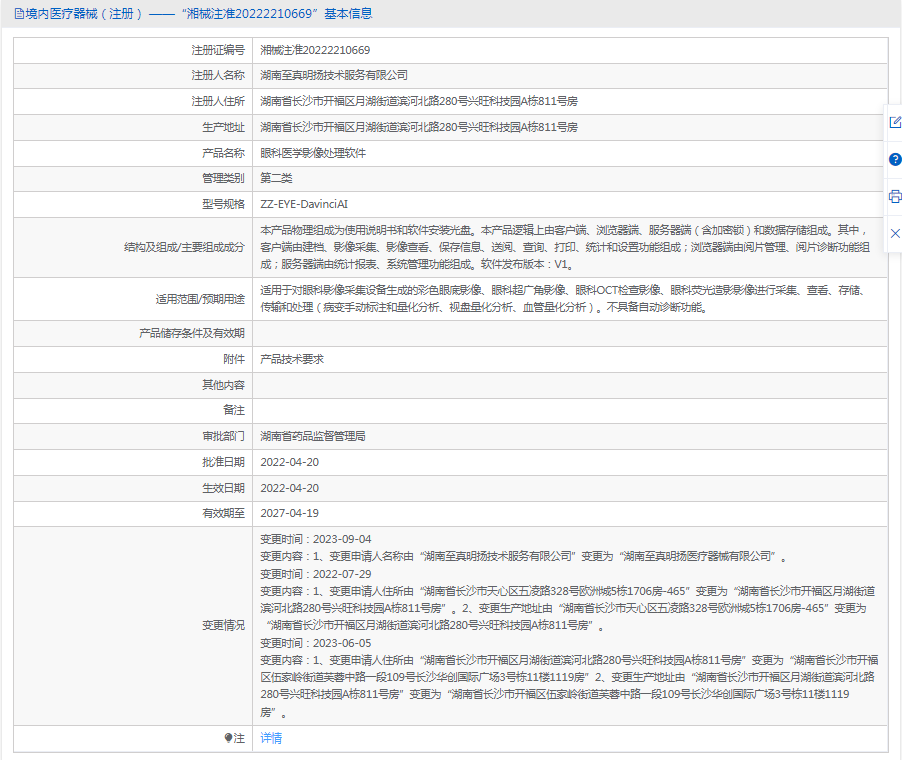Click the 适用范围/预期用途 row label
The width and height of the screenshot is (902, 760).
(x=200, y=299)
